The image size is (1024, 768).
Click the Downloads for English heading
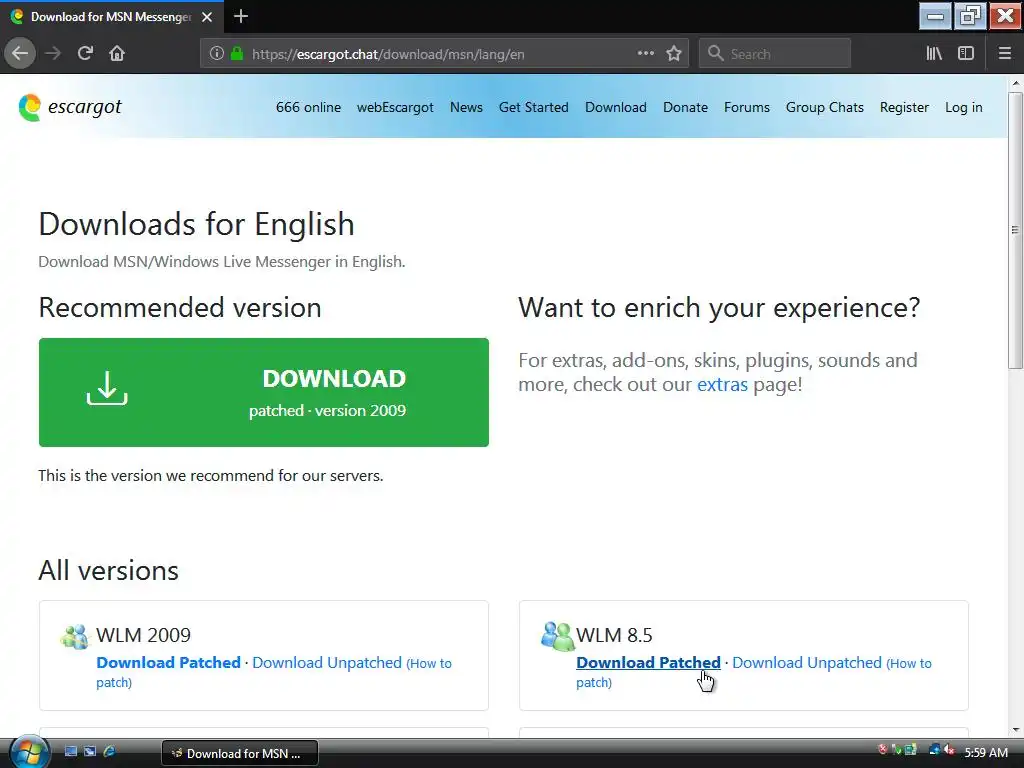[197, 224]
